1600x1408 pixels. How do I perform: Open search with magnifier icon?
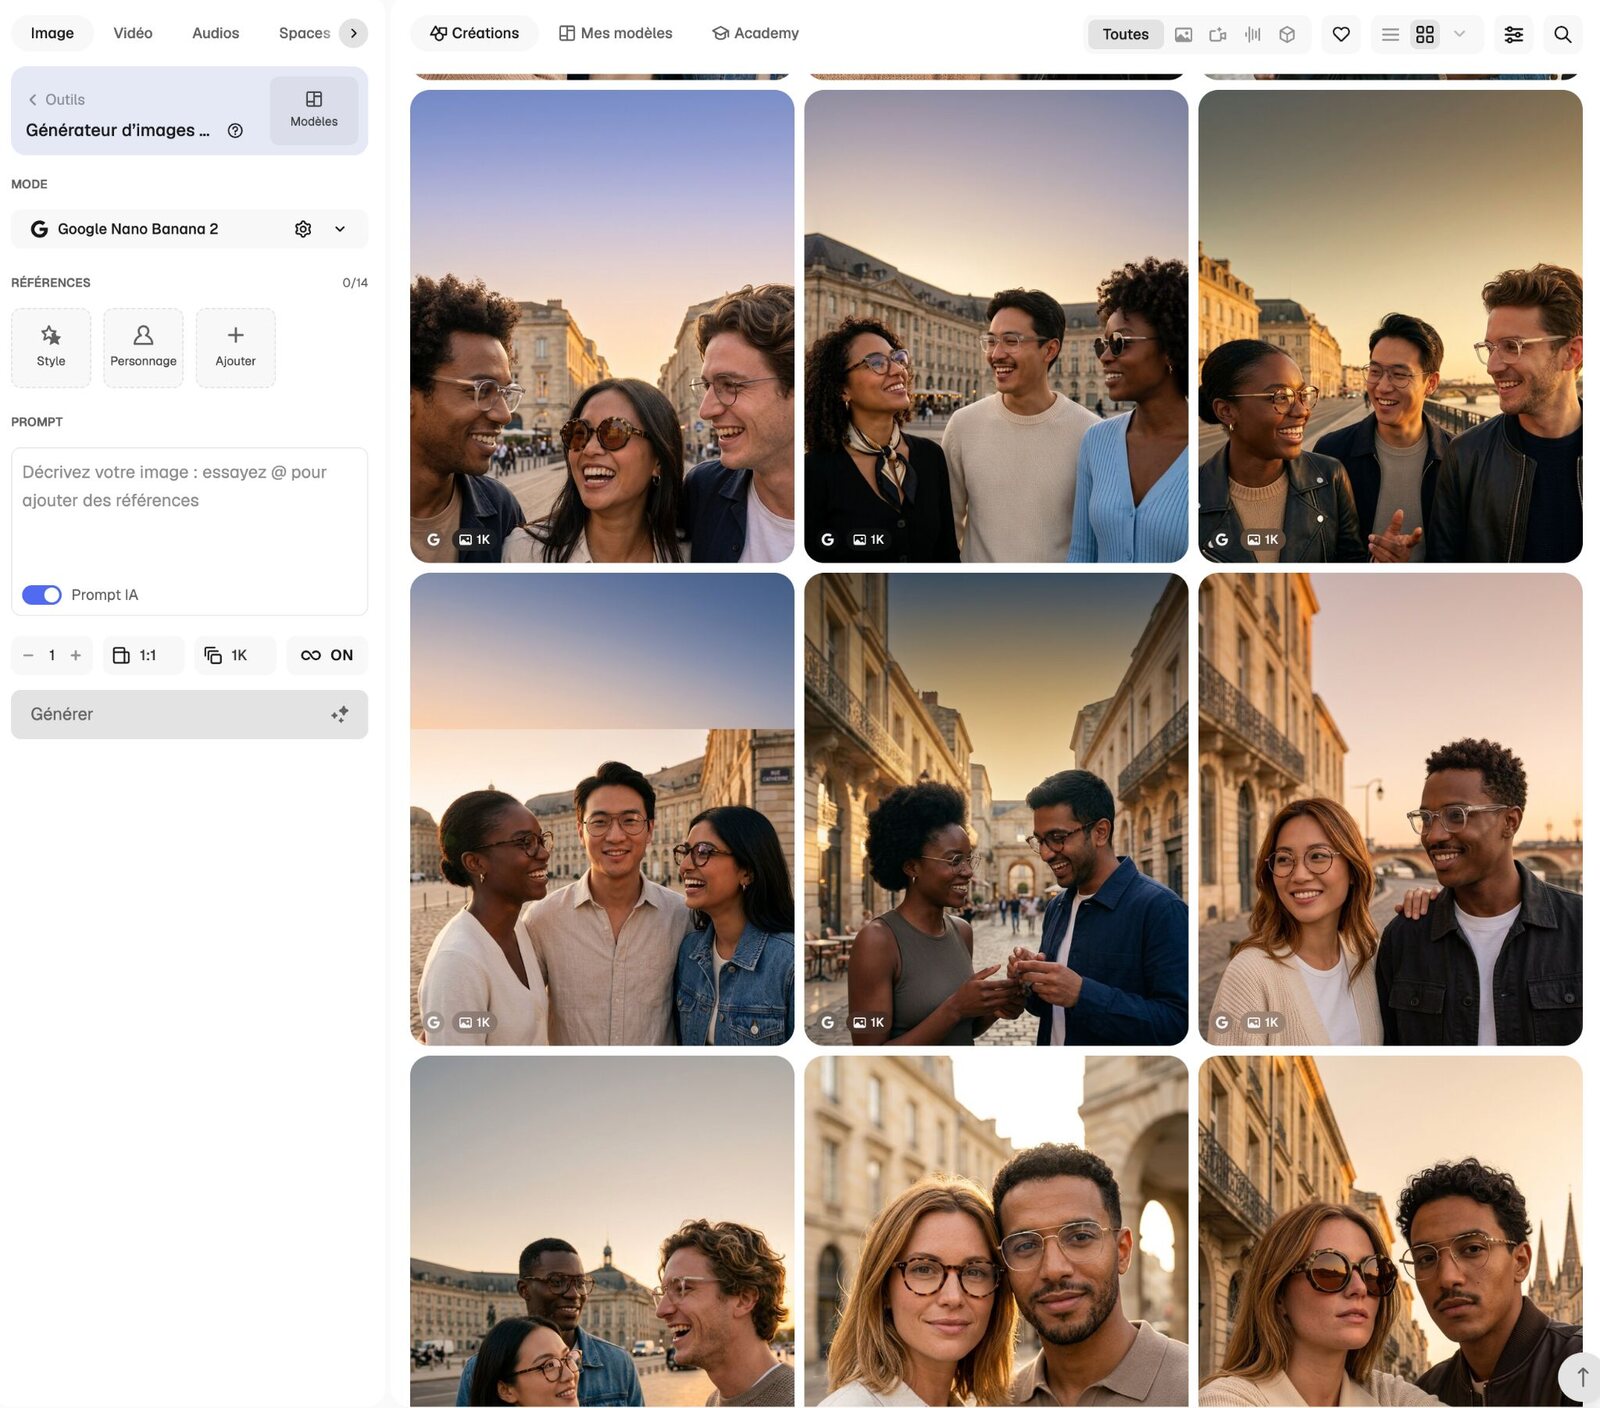(1563, 34)
